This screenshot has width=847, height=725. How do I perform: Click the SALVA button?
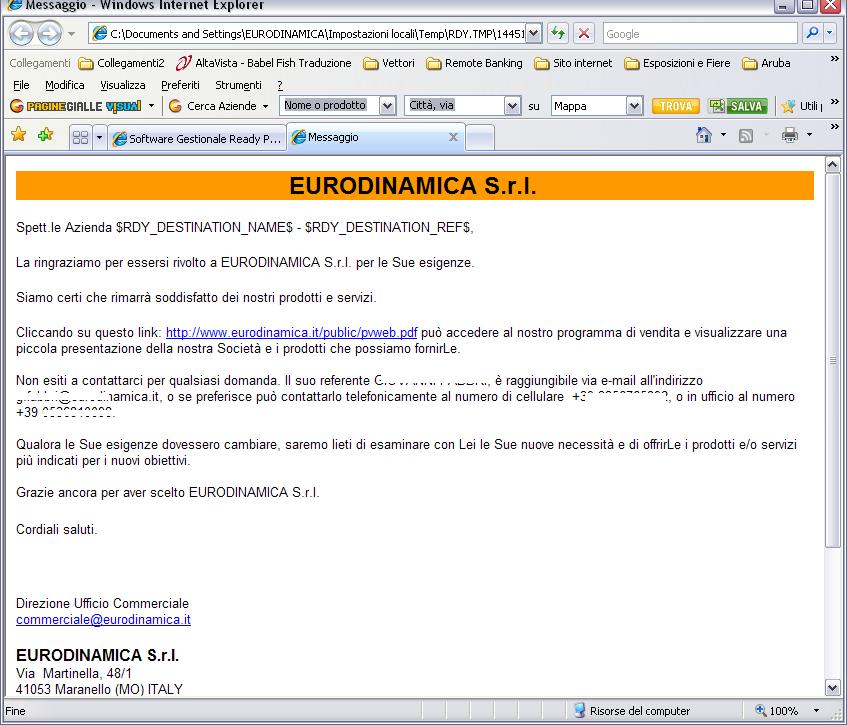pos(738,106)
